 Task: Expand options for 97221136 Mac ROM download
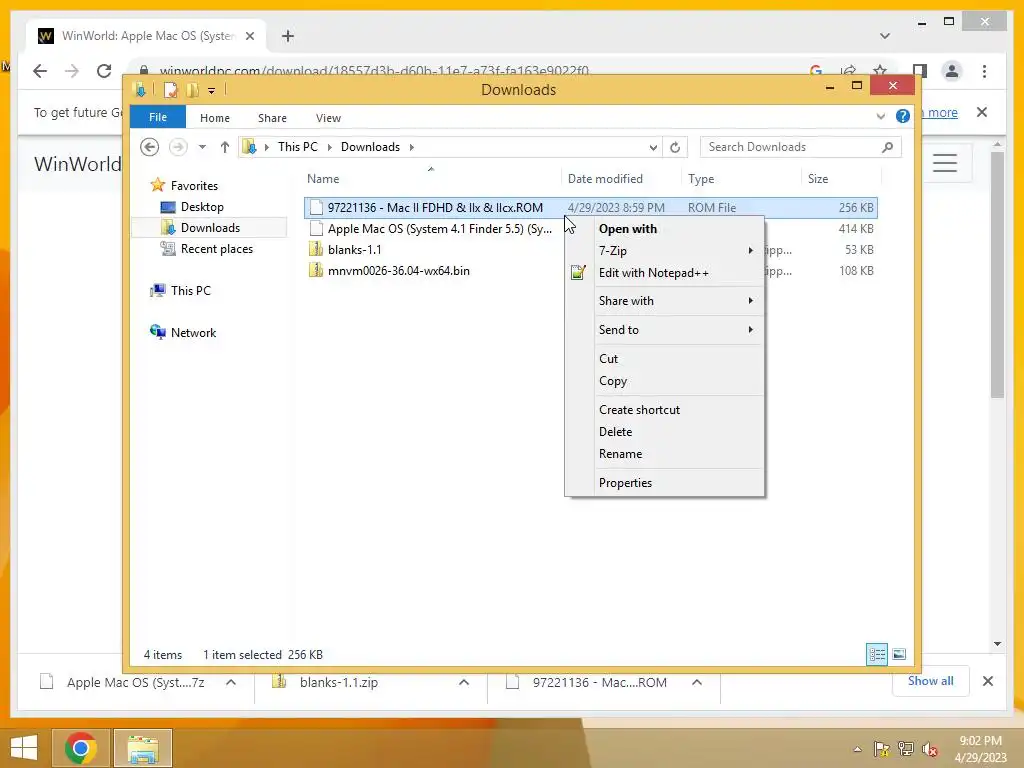[x=697, y=682]
